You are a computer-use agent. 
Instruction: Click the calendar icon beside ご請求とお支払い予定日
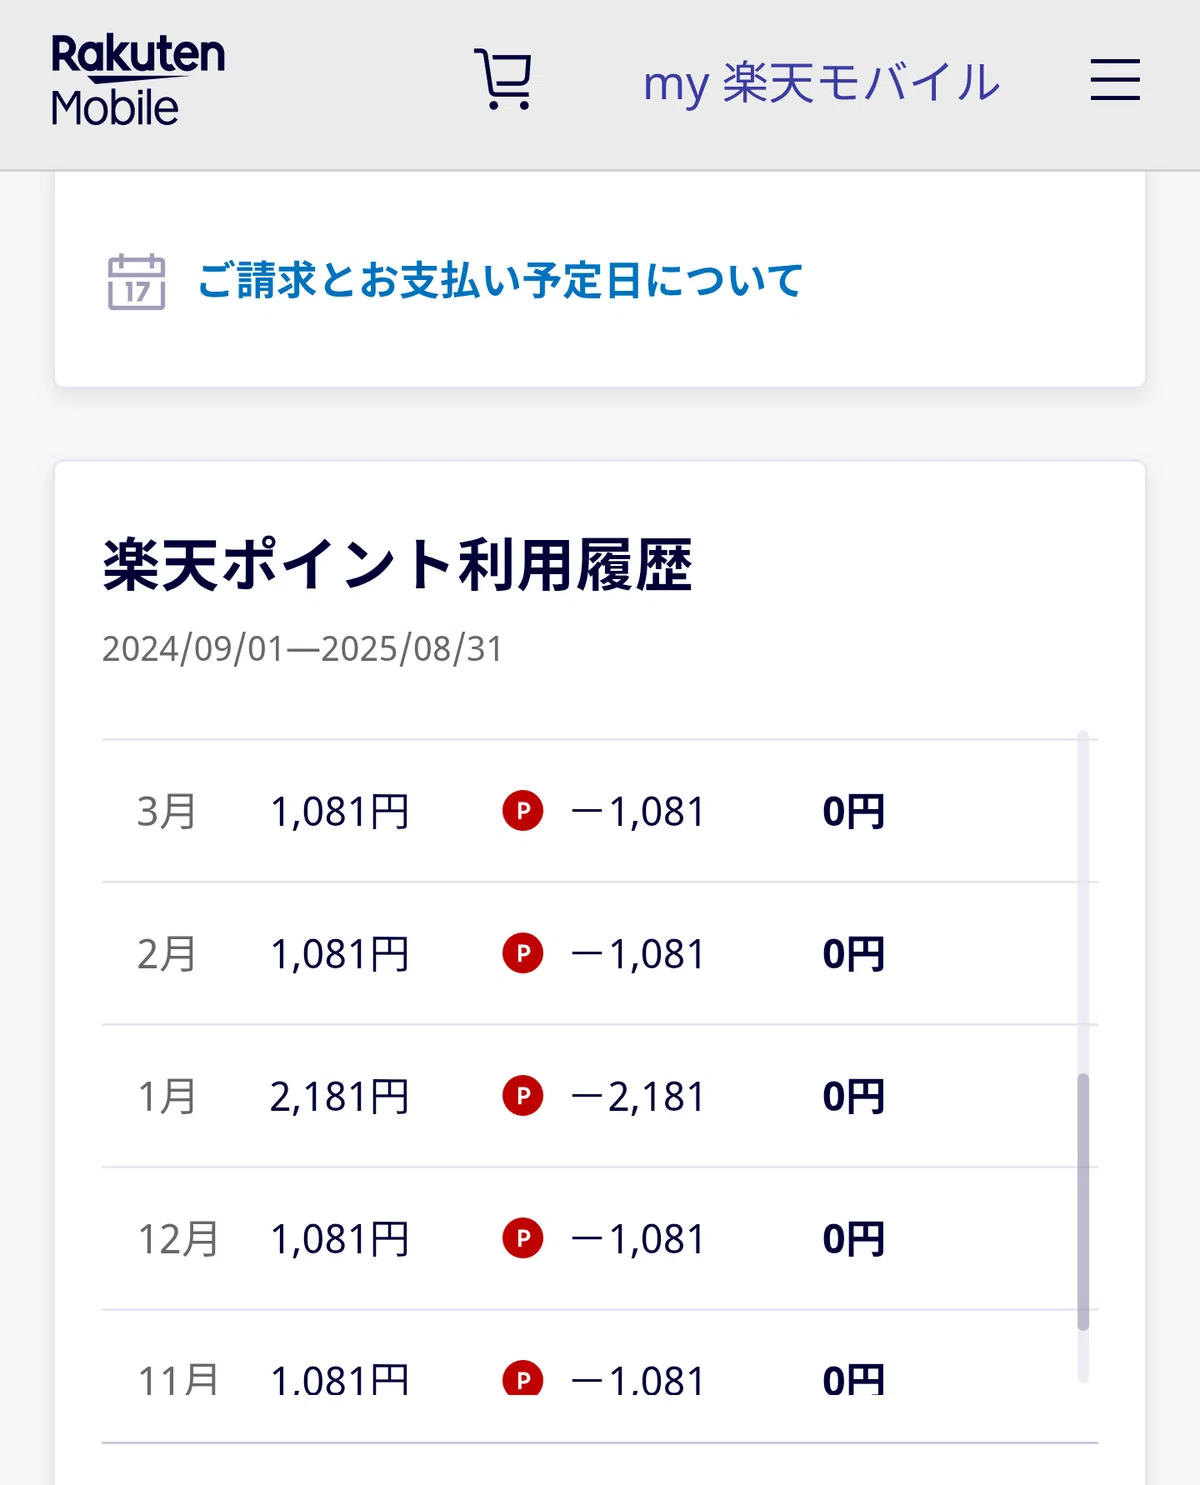click(136, 281)
